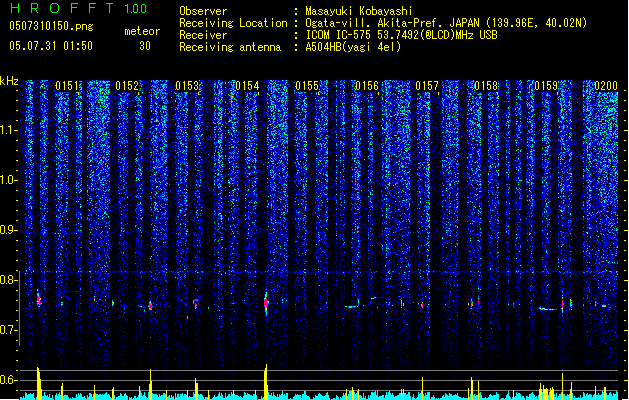Click the 'Receiving Location' field label
This screenshot has width=629, height=400.
coord(233,23)
